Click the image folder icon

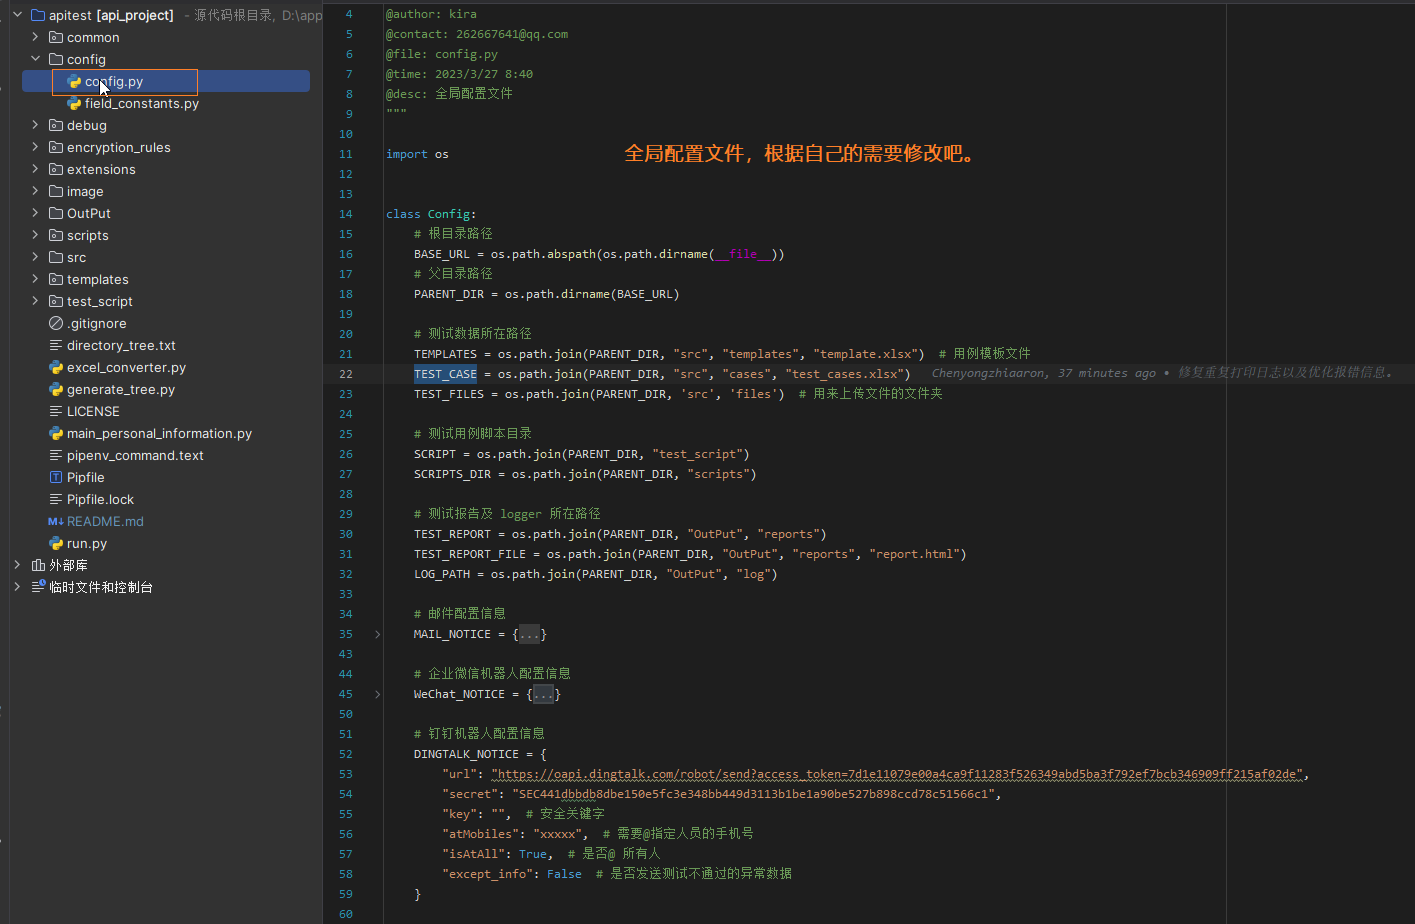click(x=56, y=191)
